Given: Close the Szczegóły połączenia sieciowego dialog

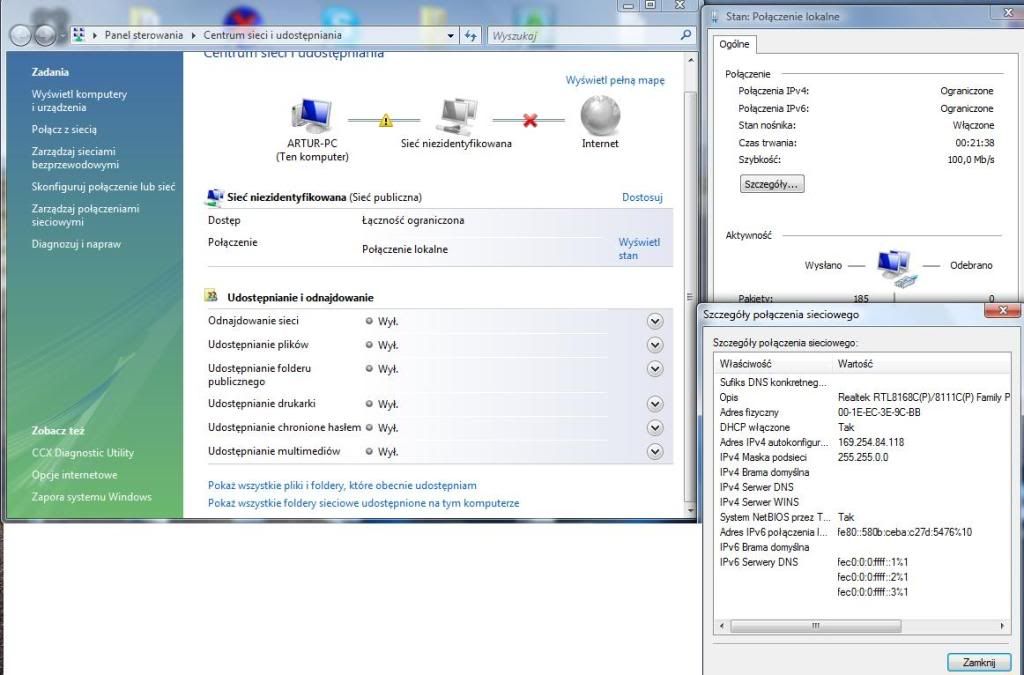Looking at the screenshot, I should tap(1002, 311).
